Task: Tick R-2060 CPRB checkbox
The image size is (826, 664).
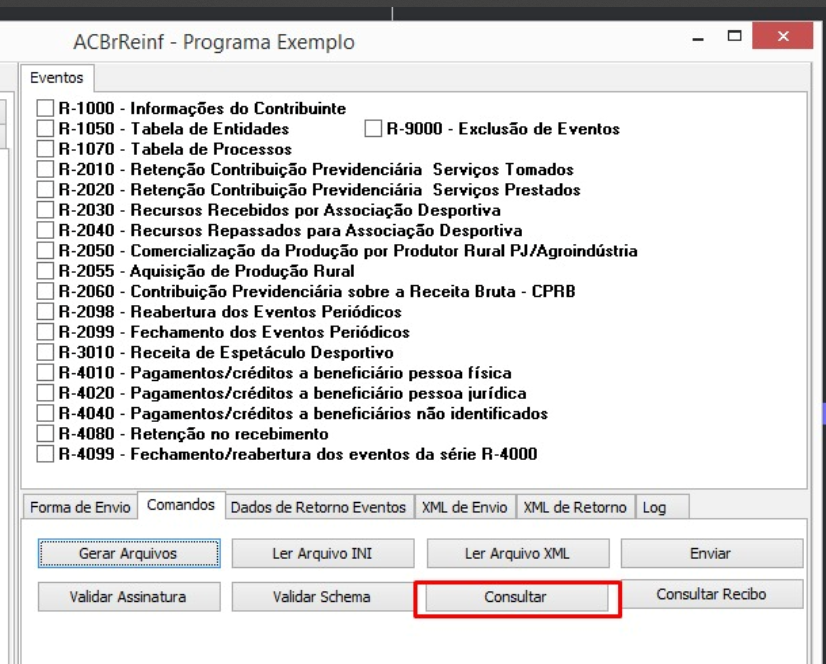Action: [45, 291]
